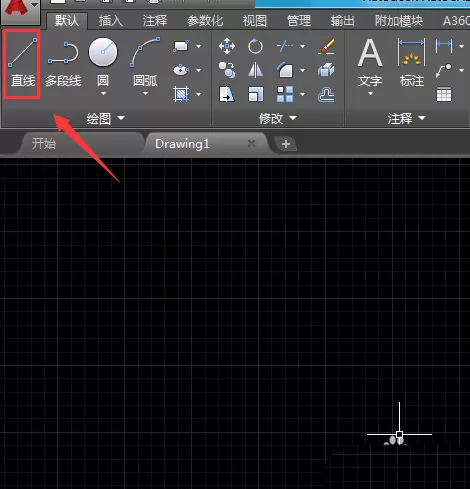The image size is (470, 489).
Task: Click the Explode tool icon
Action: 326,70
